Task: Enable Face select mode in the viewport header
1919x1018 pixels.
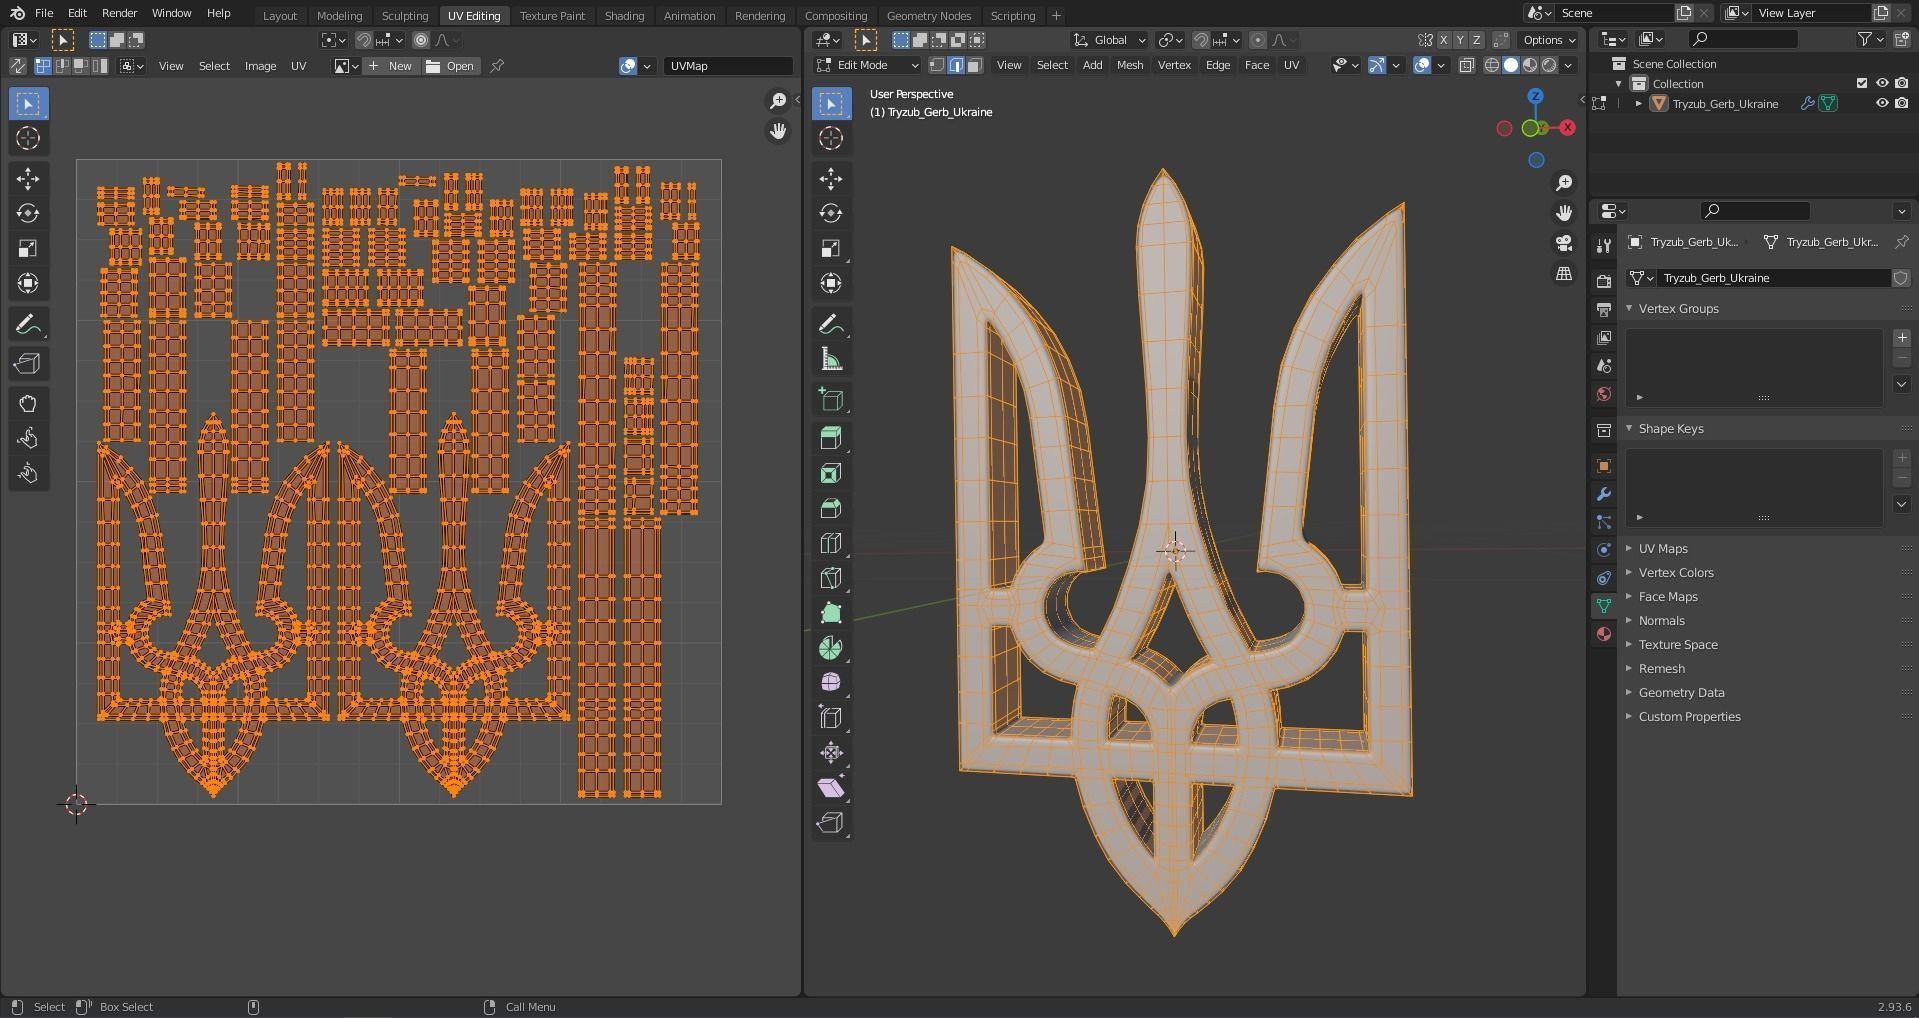Action: point(975,65)
